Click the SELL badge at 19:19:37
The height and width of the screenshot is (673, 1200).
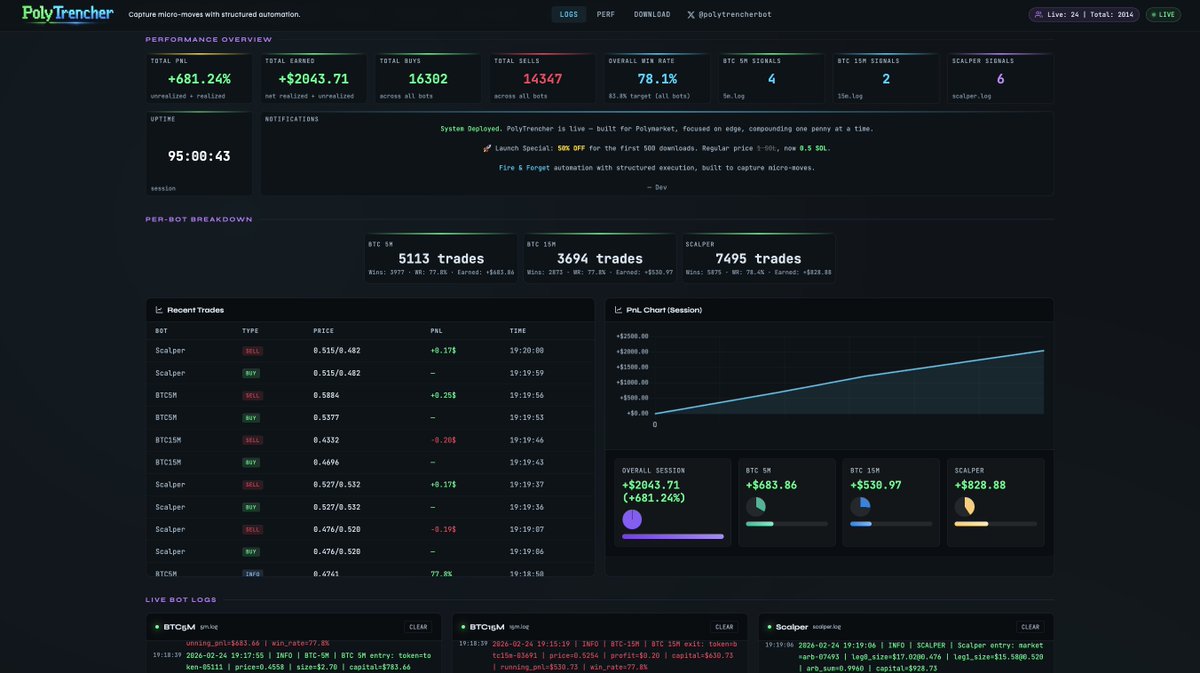coord(252,485)
